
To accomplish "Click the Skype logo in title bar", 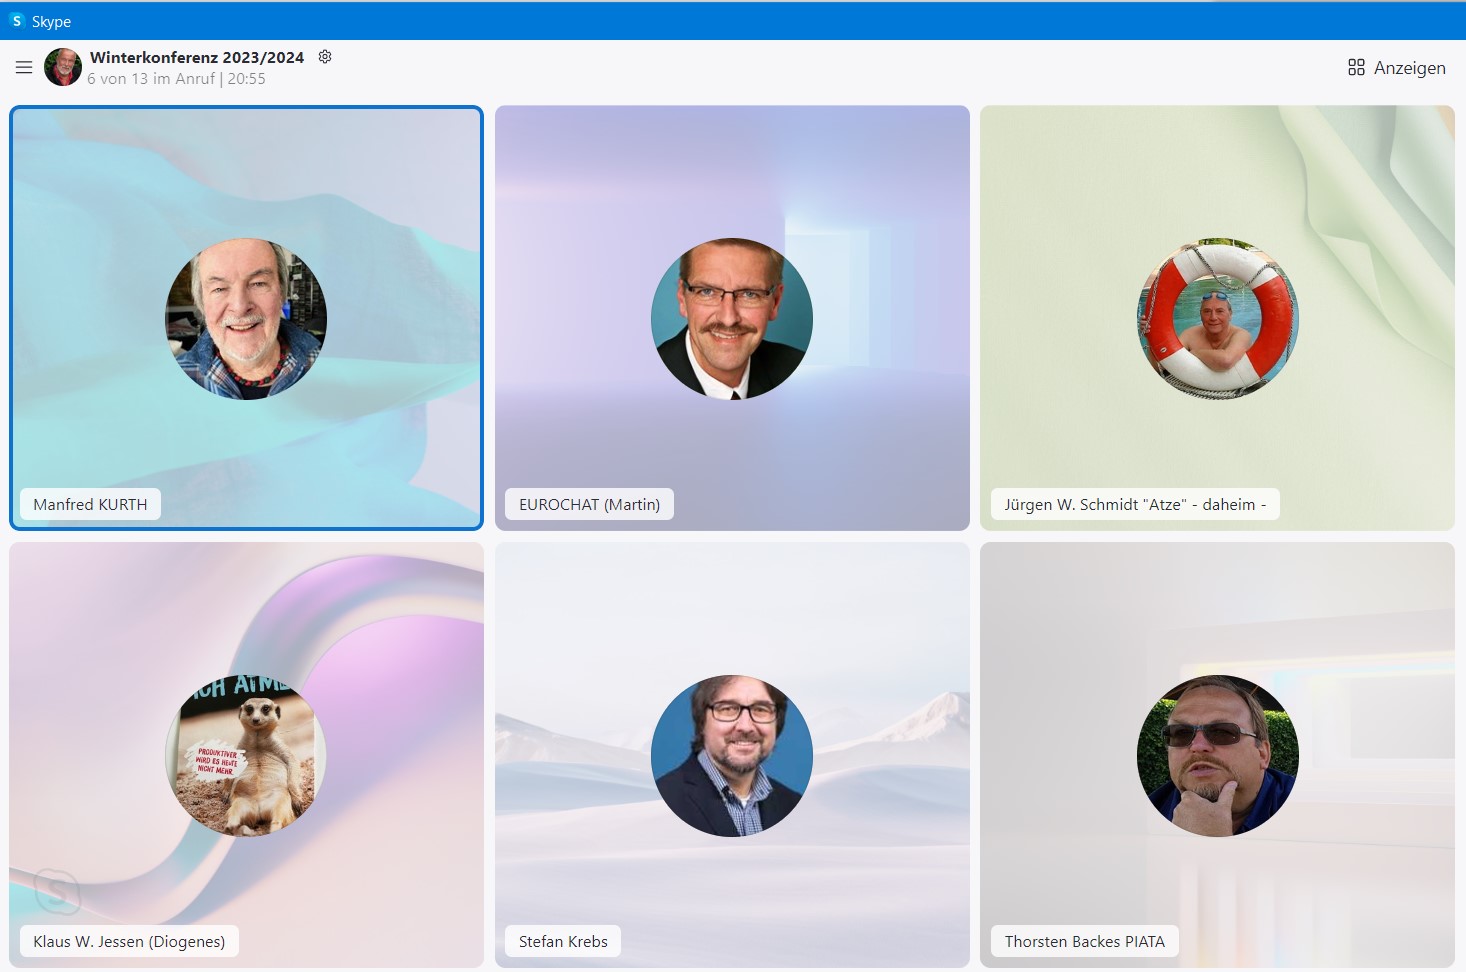I will [17, 21].
